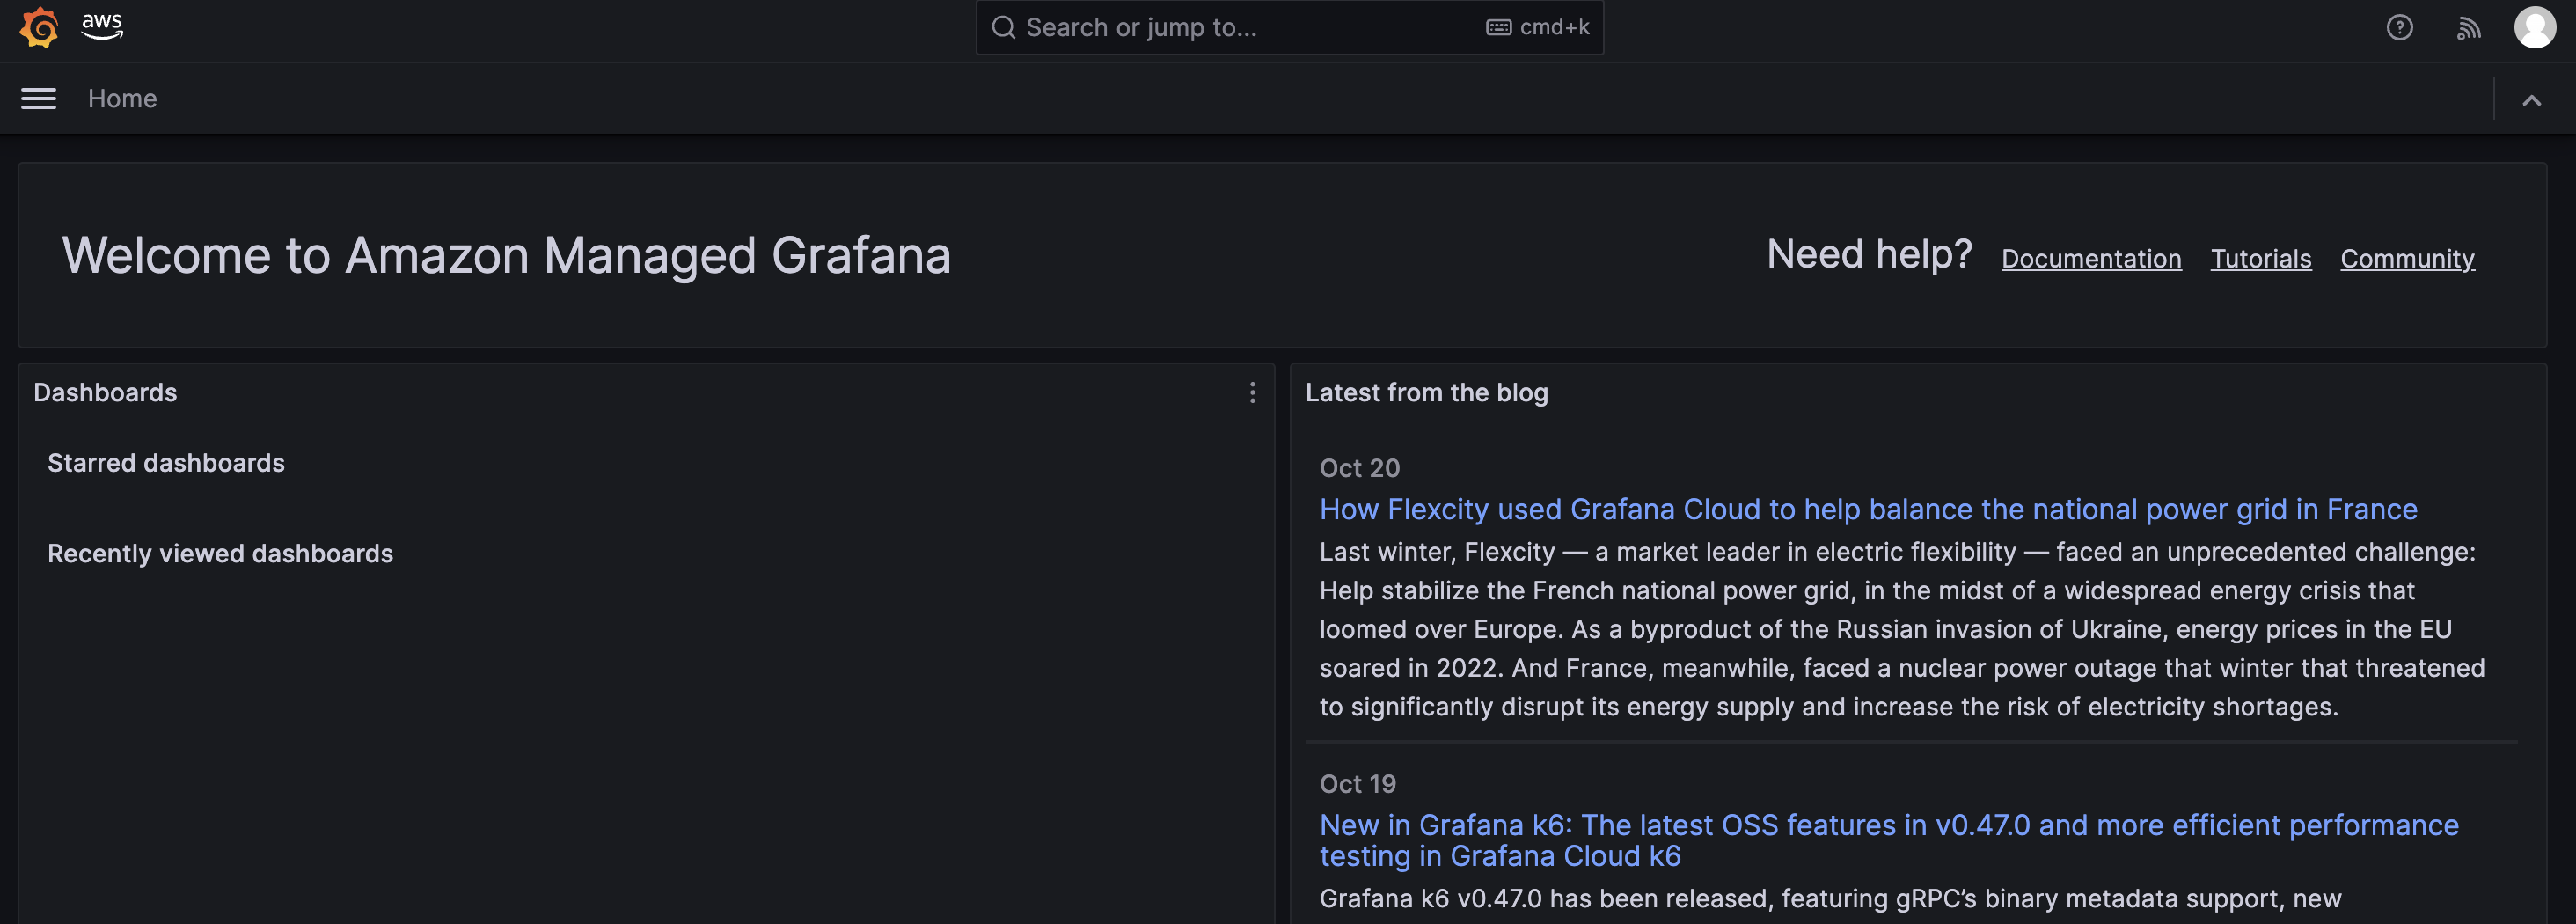Open the user profile avatar
Viewport: 2576px width, 924px height.
[x=2534, y=27]
